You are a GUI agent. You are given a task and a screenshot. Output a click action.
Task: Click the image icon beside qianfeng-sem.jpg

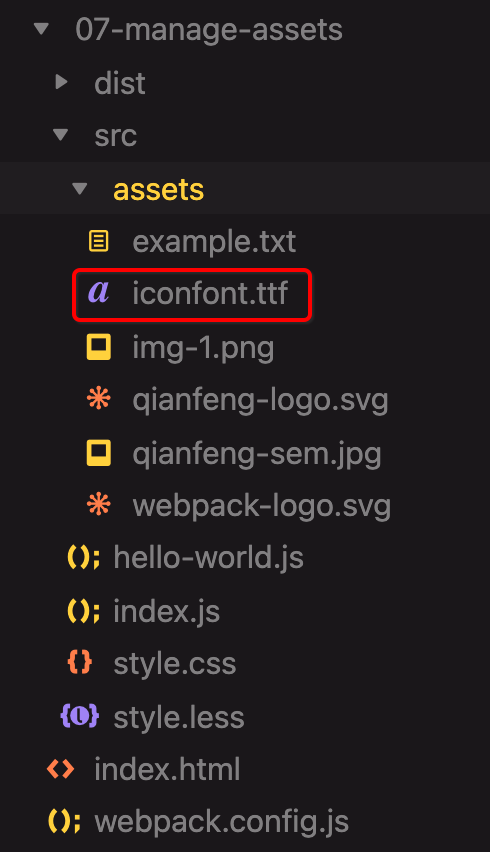99,453
